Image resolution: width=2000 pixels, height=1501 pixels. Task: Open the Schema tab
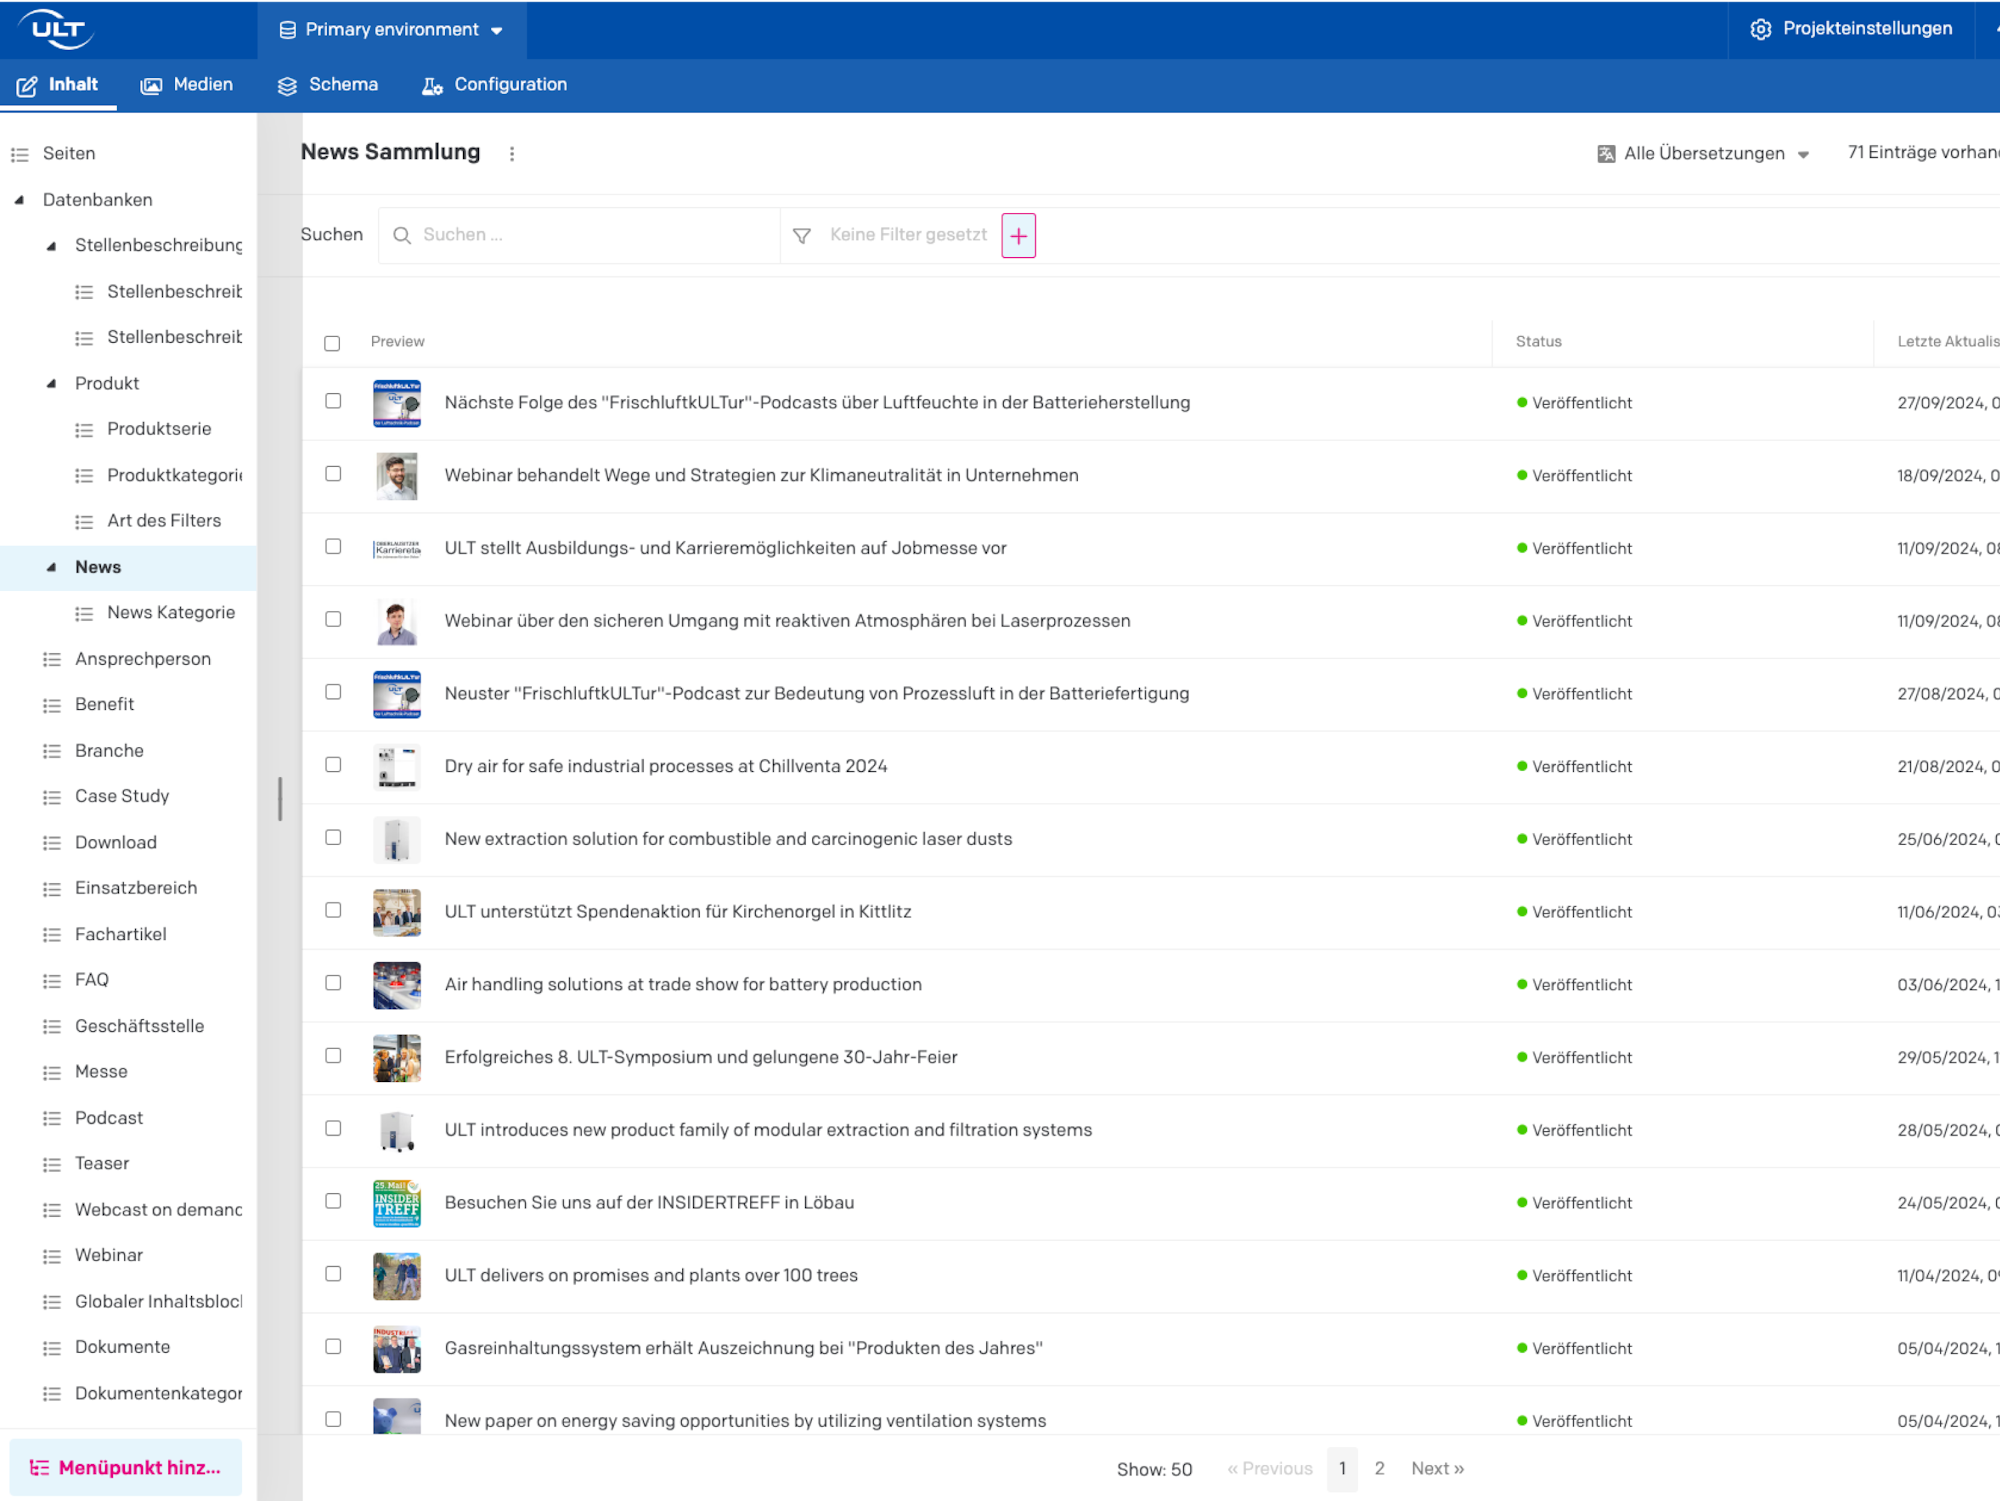click(x=328, y=85)
